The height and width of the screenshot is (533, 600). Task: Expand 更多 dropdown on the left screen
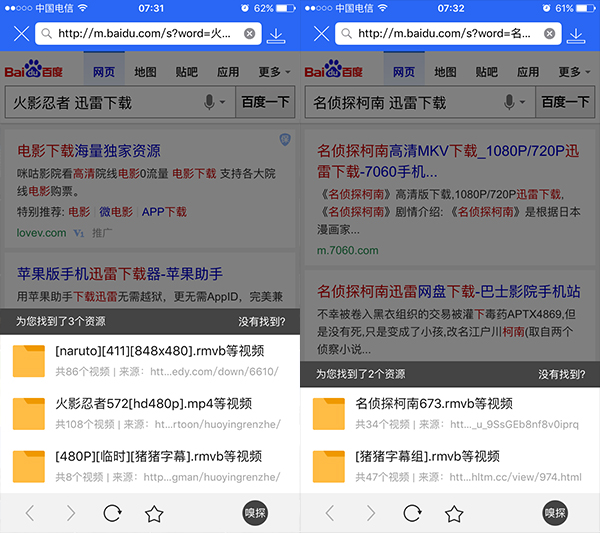pos(274,72)
